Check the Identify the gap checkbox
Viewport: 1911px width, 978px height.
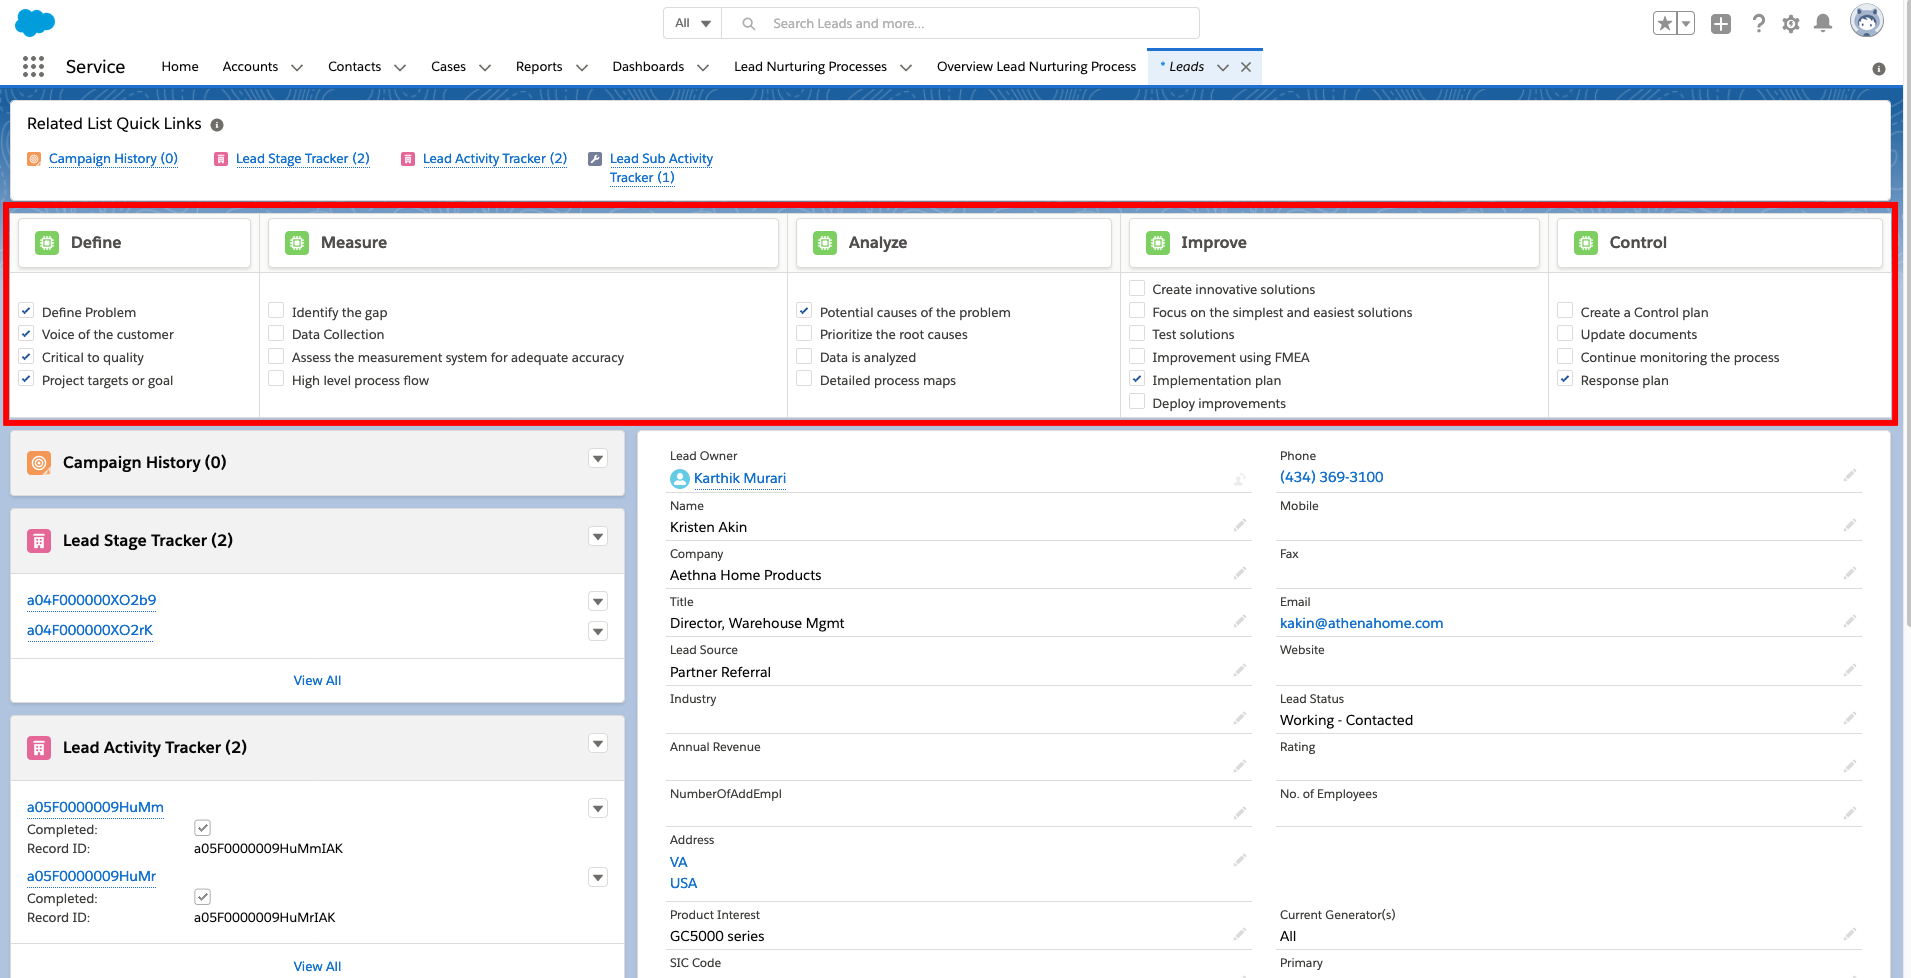tap(276, 310)
